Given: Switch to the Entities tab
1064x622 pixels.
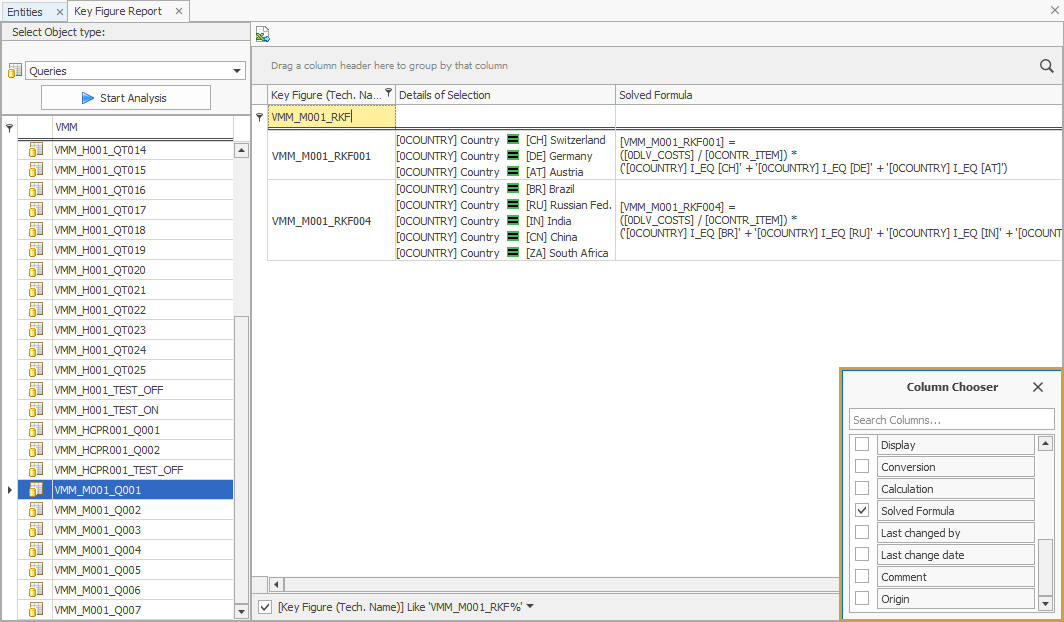Looking at the screenshot, I should (25, 11).
